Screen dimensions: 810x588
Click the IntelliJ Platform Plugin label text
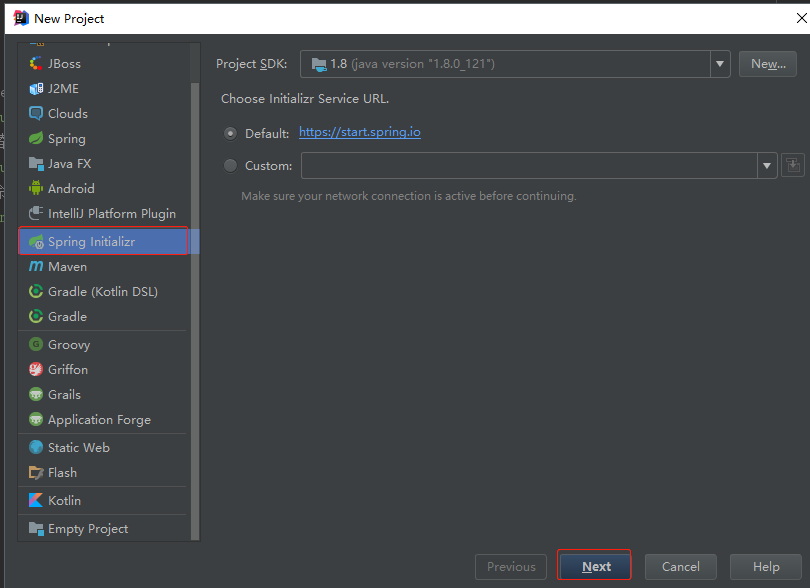point(112,213)
